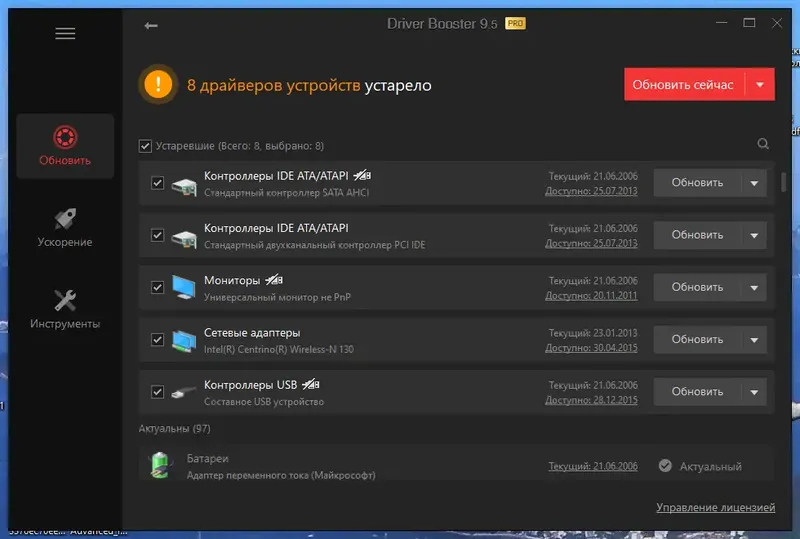Click Универсальный монитор не PnP text
The height and width of the screenshot is (539, 800).
[x=277, y=297]
